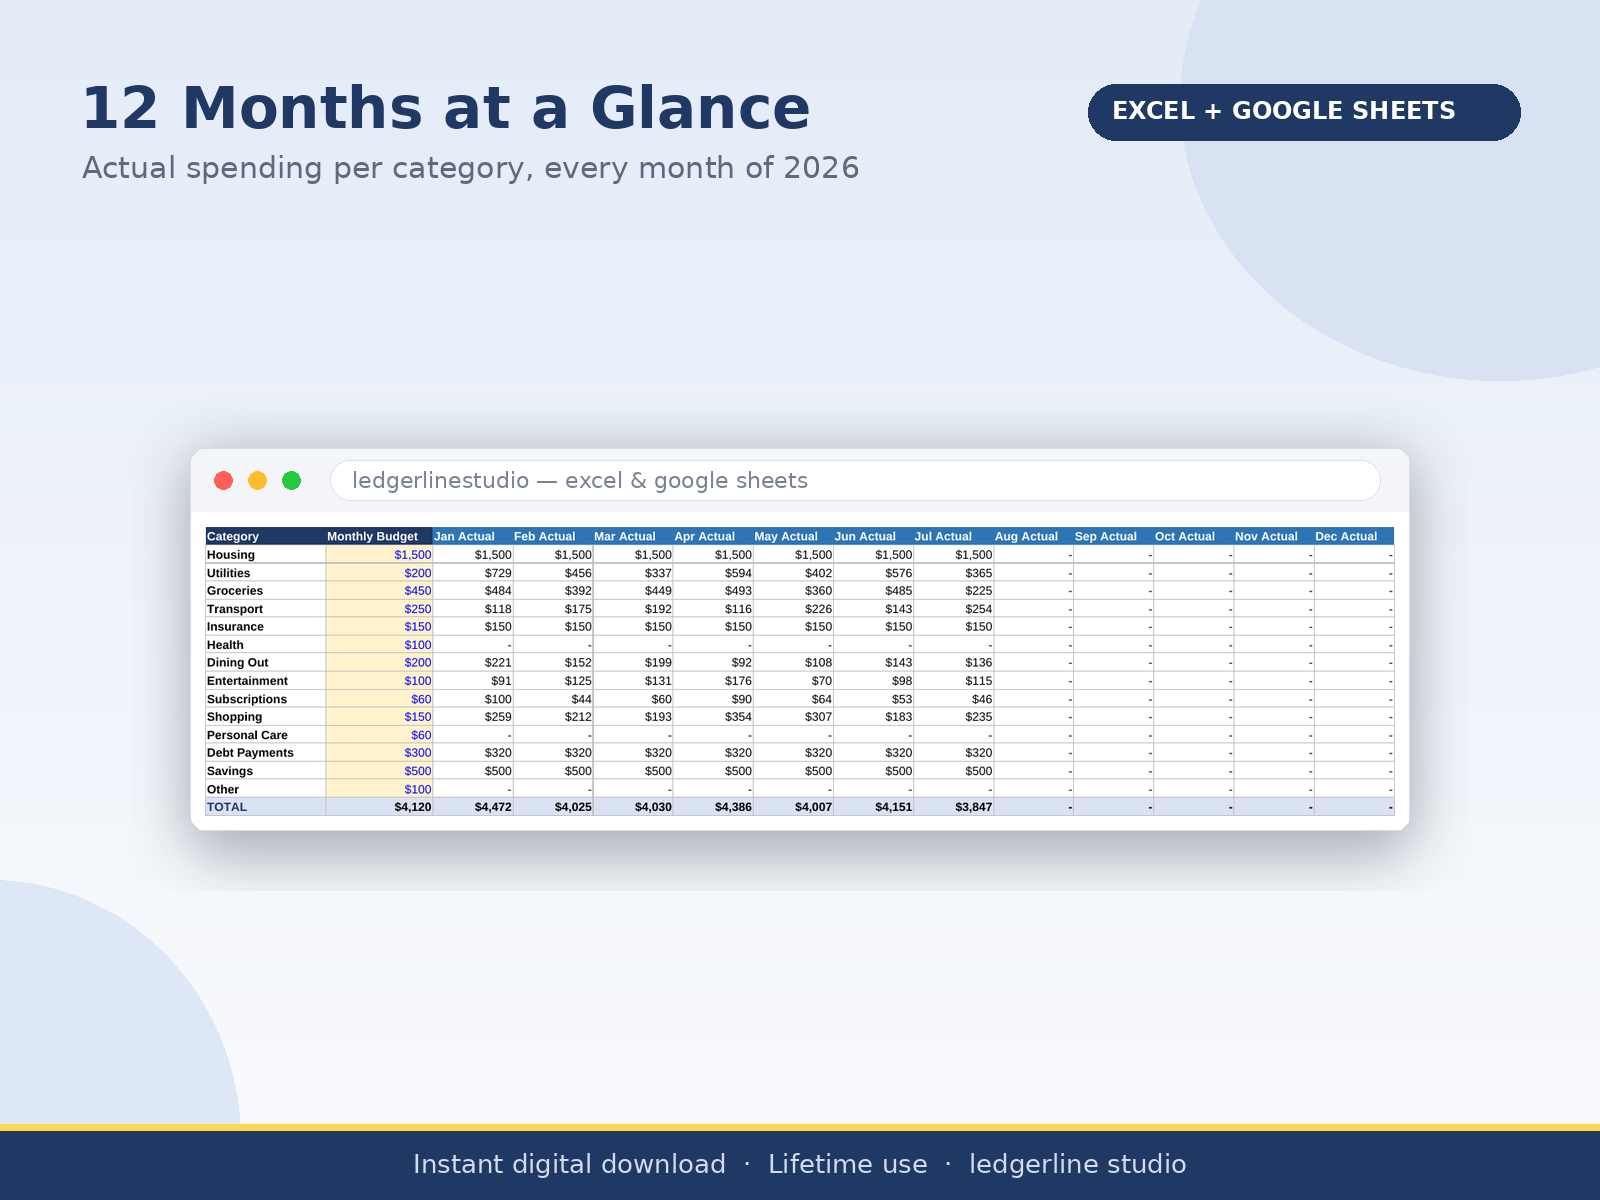Select the Apr total cell $4,386

click(713, 807)
